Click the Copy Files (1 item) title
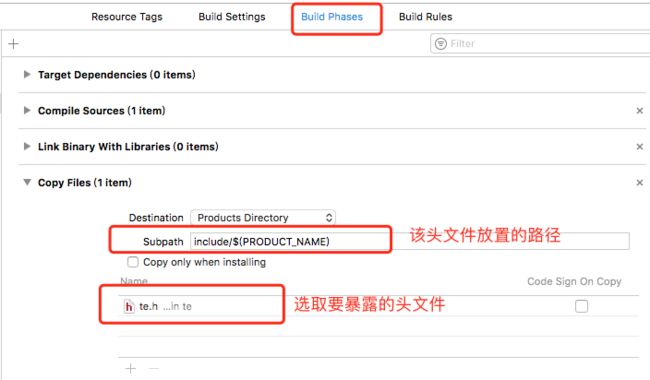The image size is (650, 380). 85,183
